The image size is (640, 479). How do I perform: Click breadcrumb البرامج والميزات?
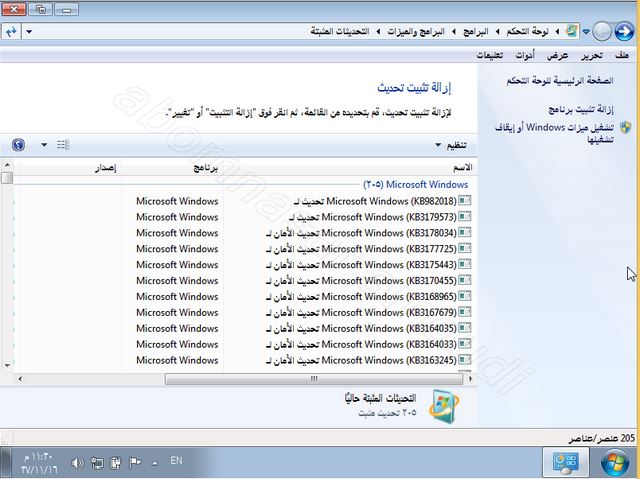(416, 31)
